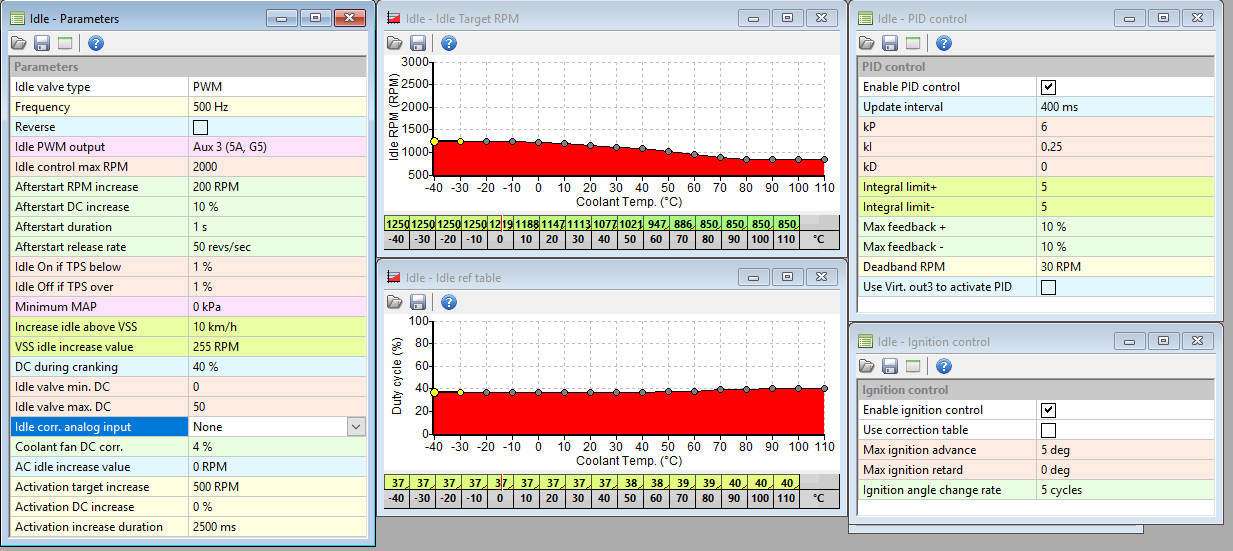Screen dimensions: 1233x551
Task: Click save icon in Idle Parameters toolbar
Action: point(42,43)
